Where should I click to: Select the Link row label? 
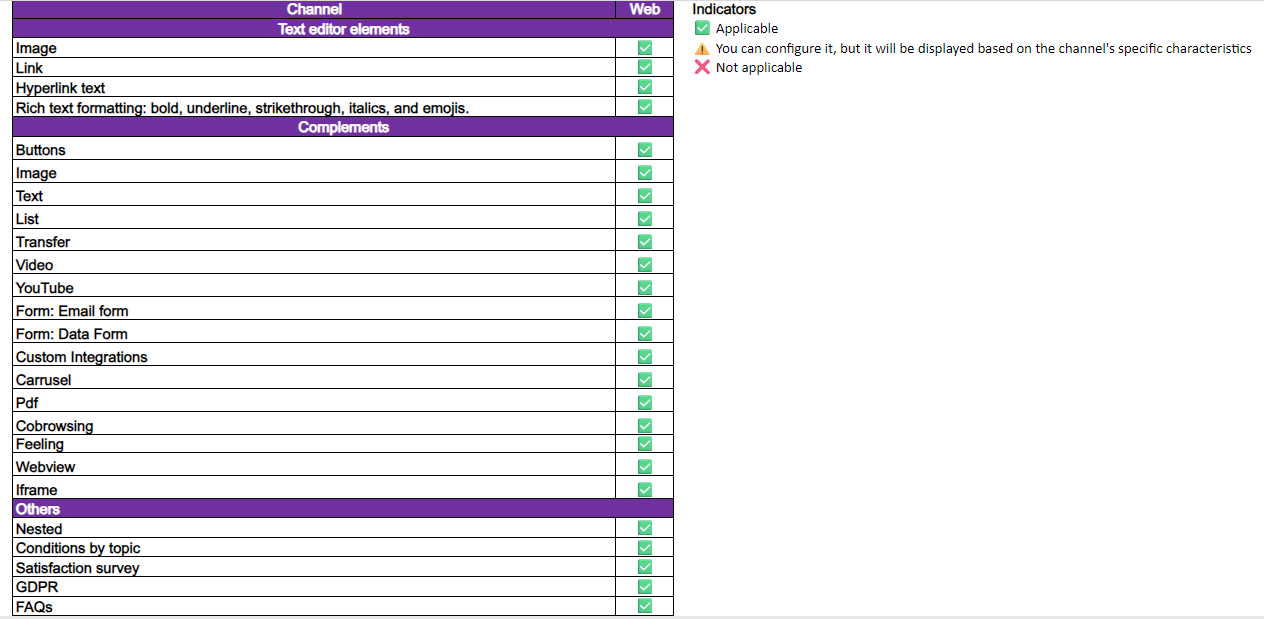(29, 68)
